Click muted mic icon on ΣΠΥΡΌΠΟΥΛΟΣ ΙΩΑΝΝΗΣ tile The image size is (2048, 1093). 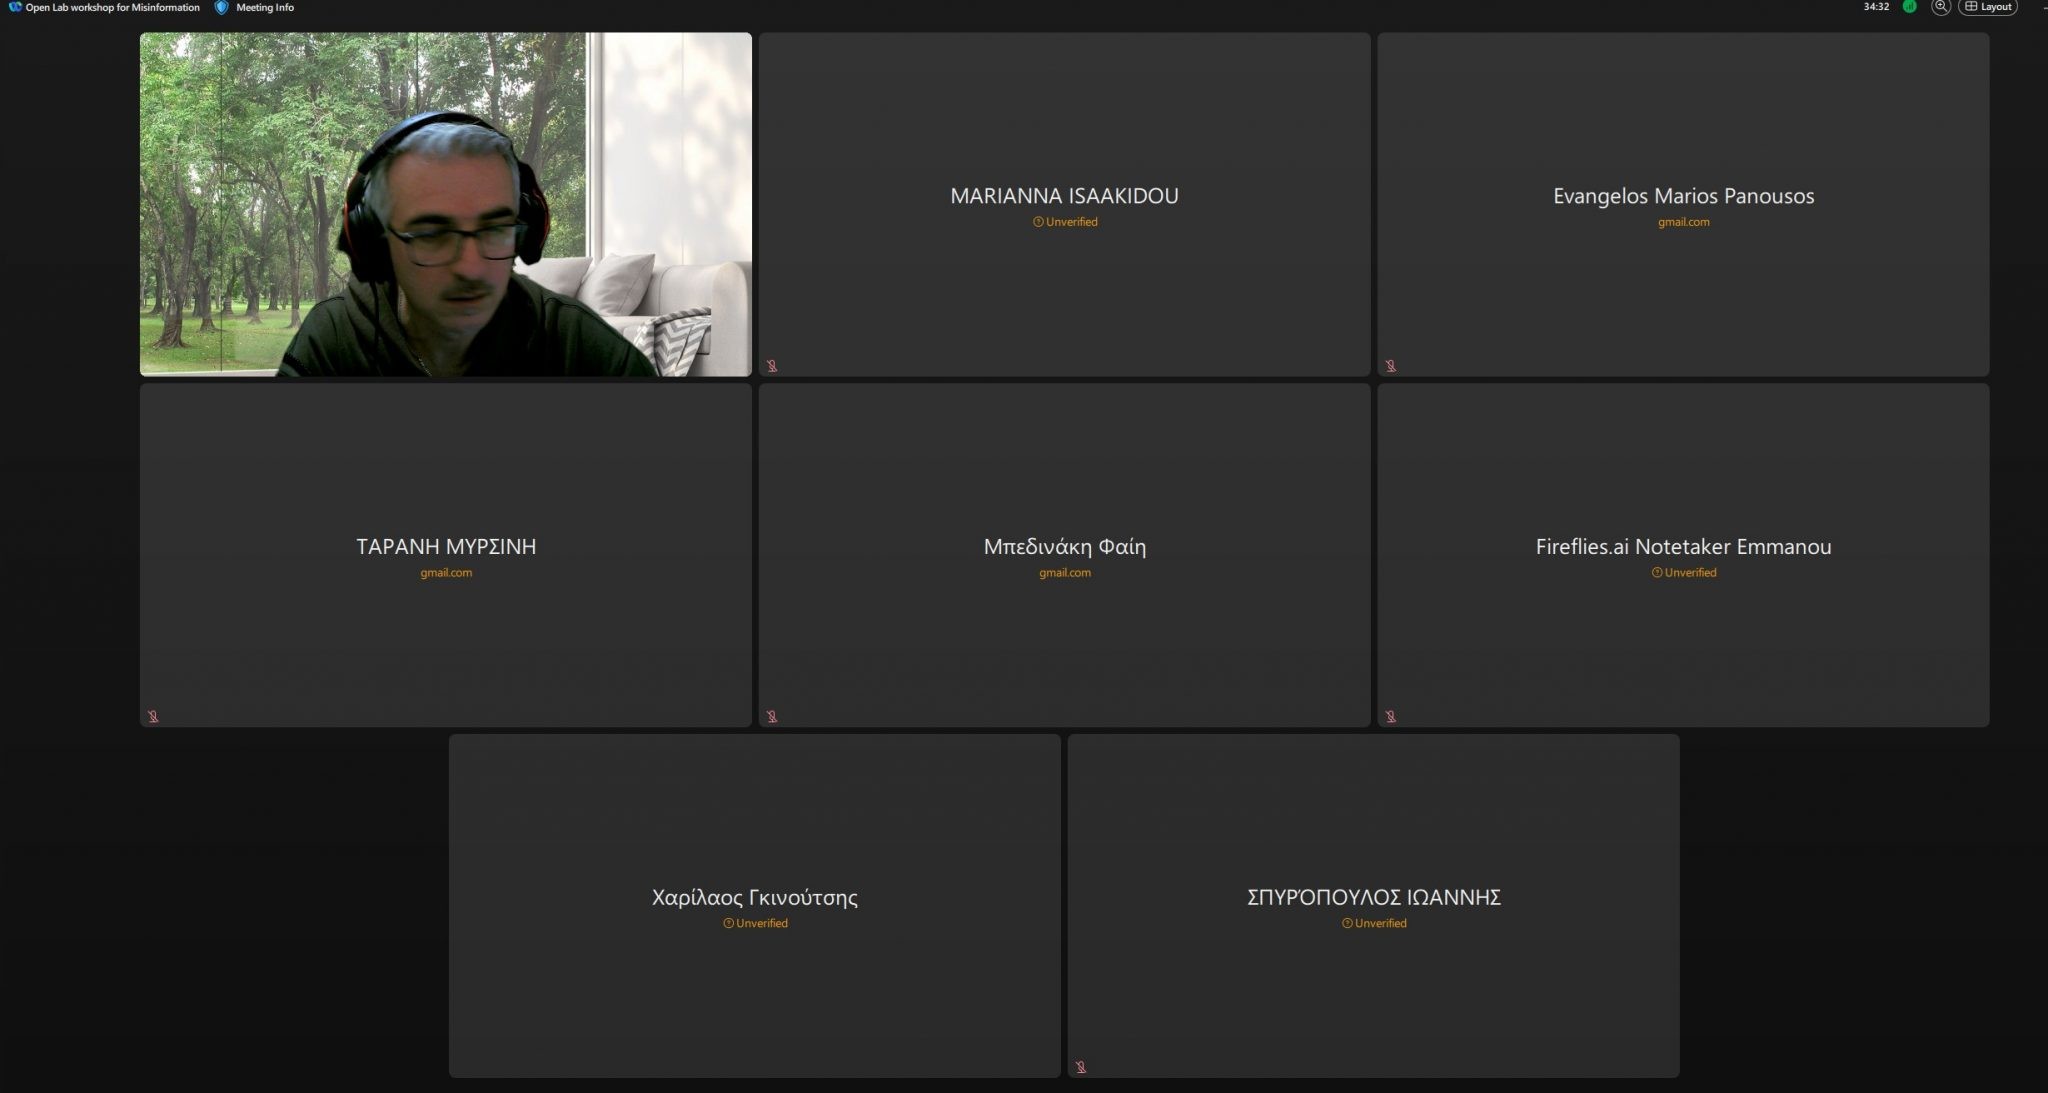[1081, 1067]
